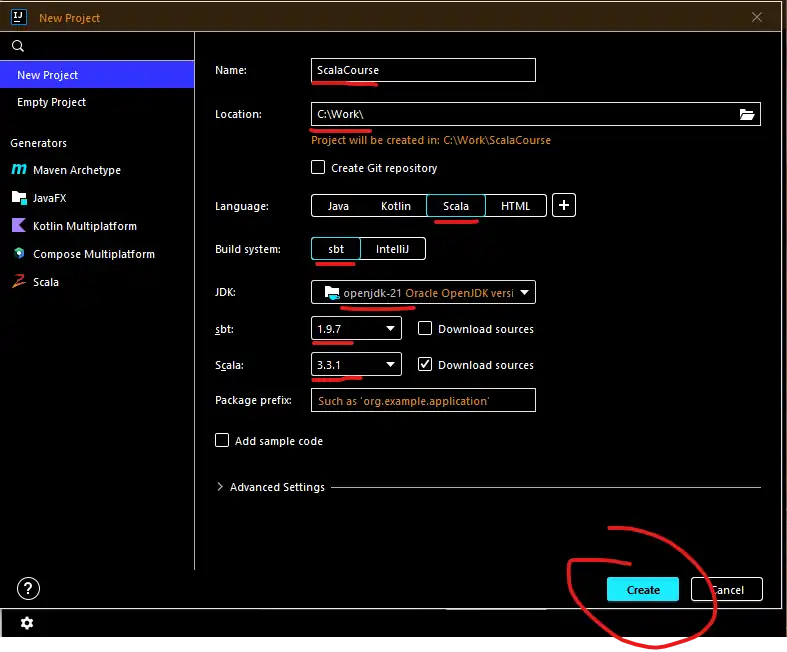Browse for location using folder icon
The width and height of the screenshot is (787, 652).
[x=746, y=115]
